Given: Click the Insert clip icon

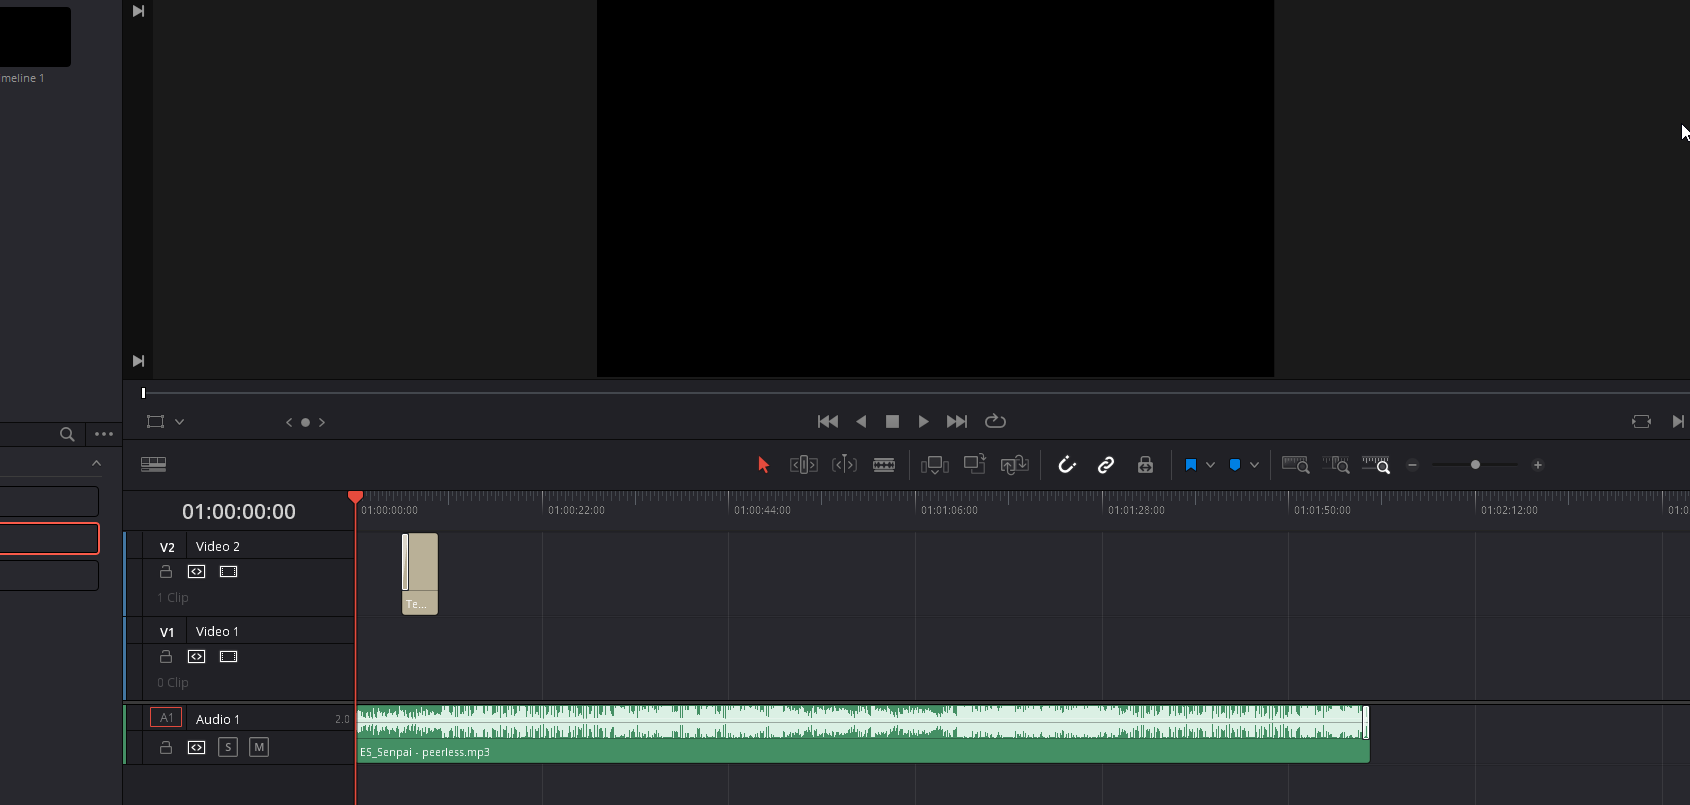Looking at the screenshot, I should point(935,465).
